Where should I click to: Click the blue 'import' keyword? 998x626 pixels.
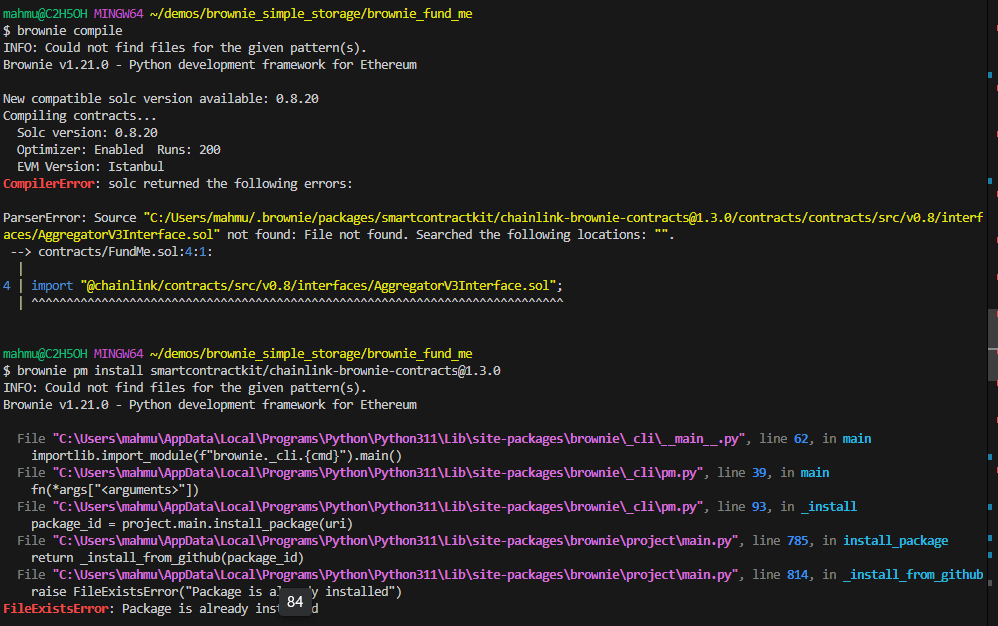(52, 286)
